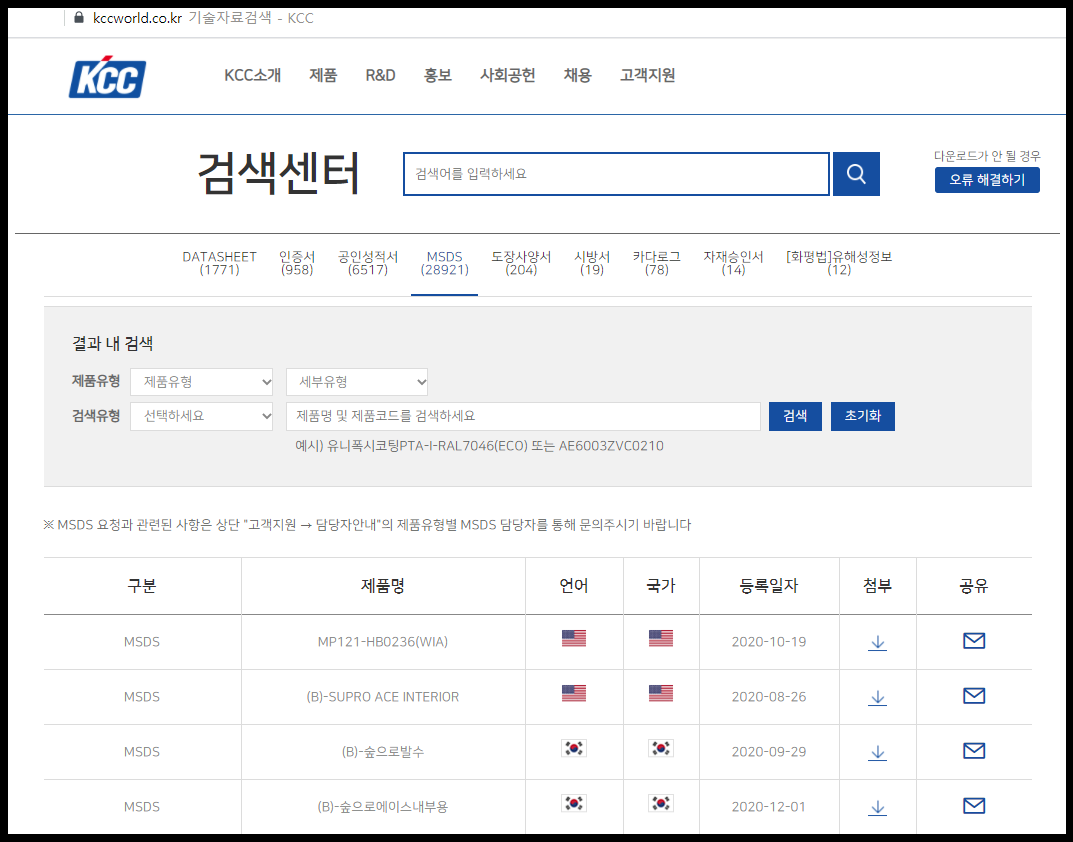1073x842 pixels.
Task: Open the 제품 menu
Action: [323, 75]
